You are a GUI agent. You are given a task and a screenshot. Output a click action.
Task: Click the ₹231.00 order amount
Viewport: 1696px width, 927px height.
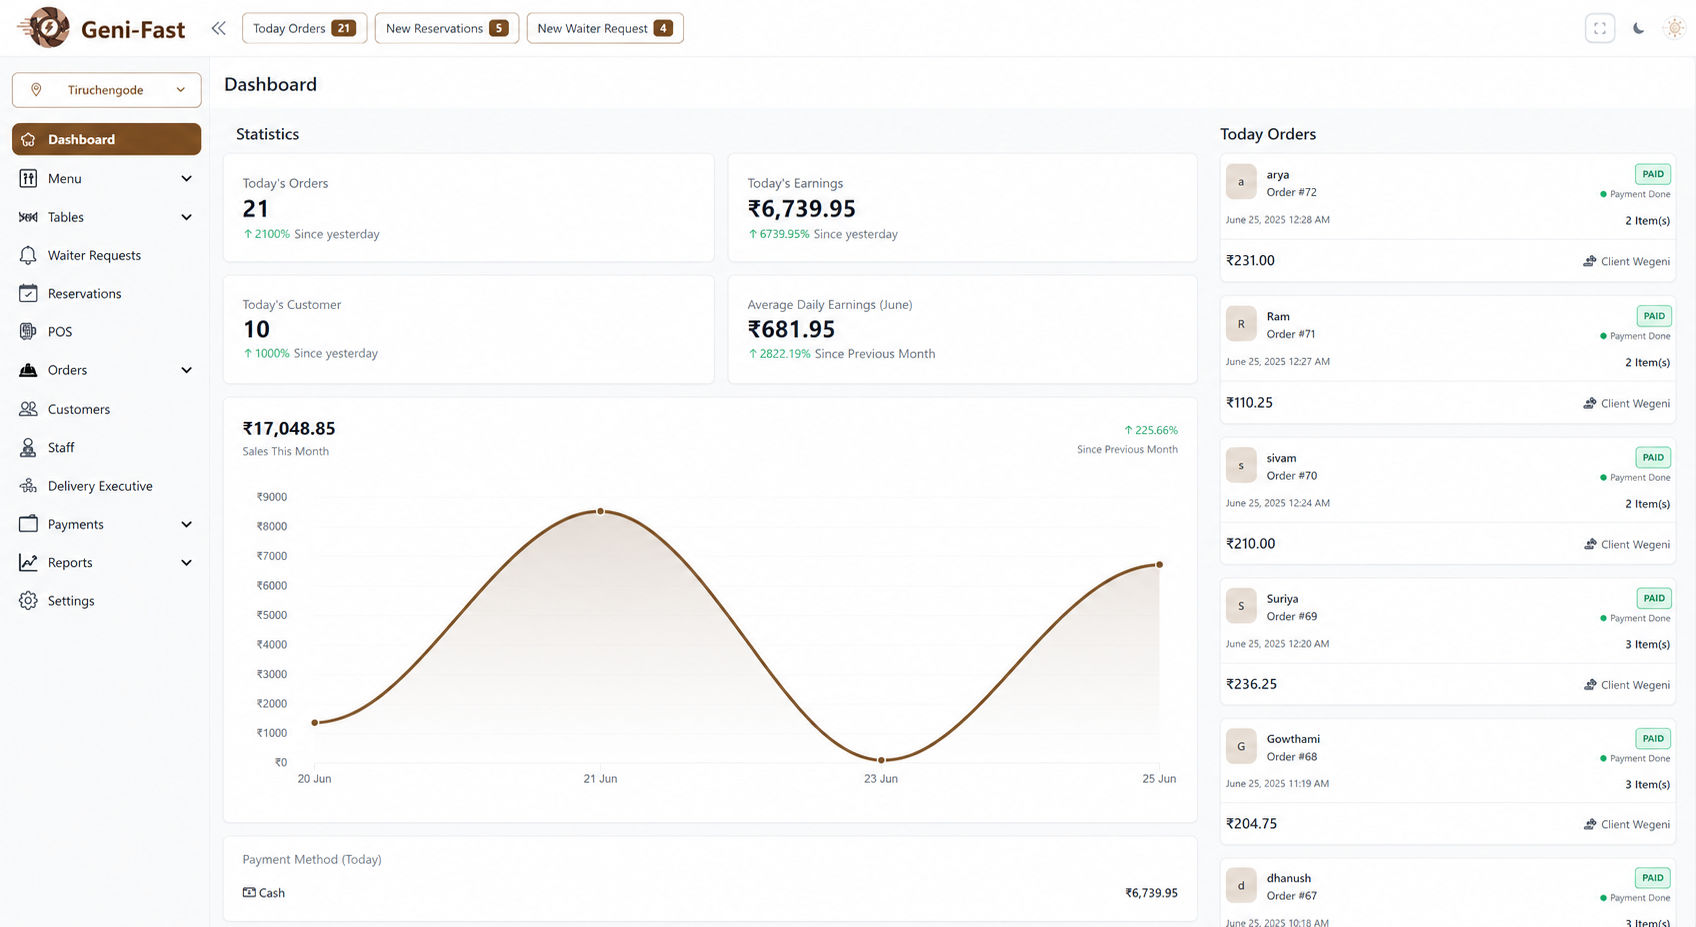[x=1250, y=260]
